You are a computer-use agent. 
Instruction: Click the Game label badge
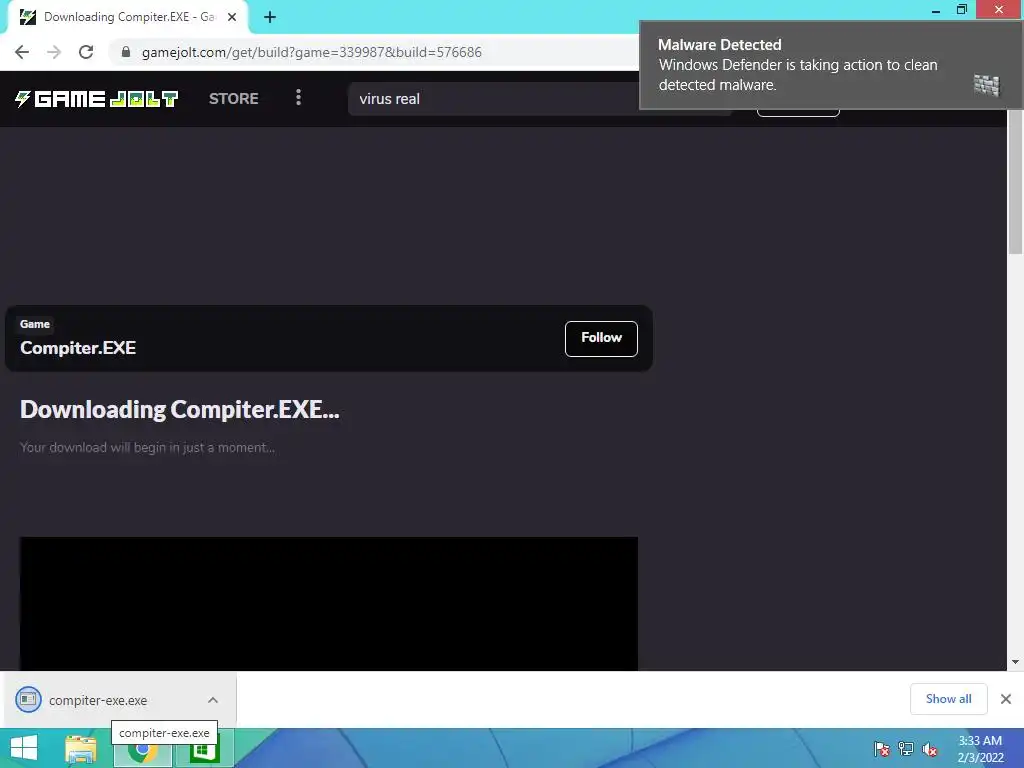tap(35, 324)
